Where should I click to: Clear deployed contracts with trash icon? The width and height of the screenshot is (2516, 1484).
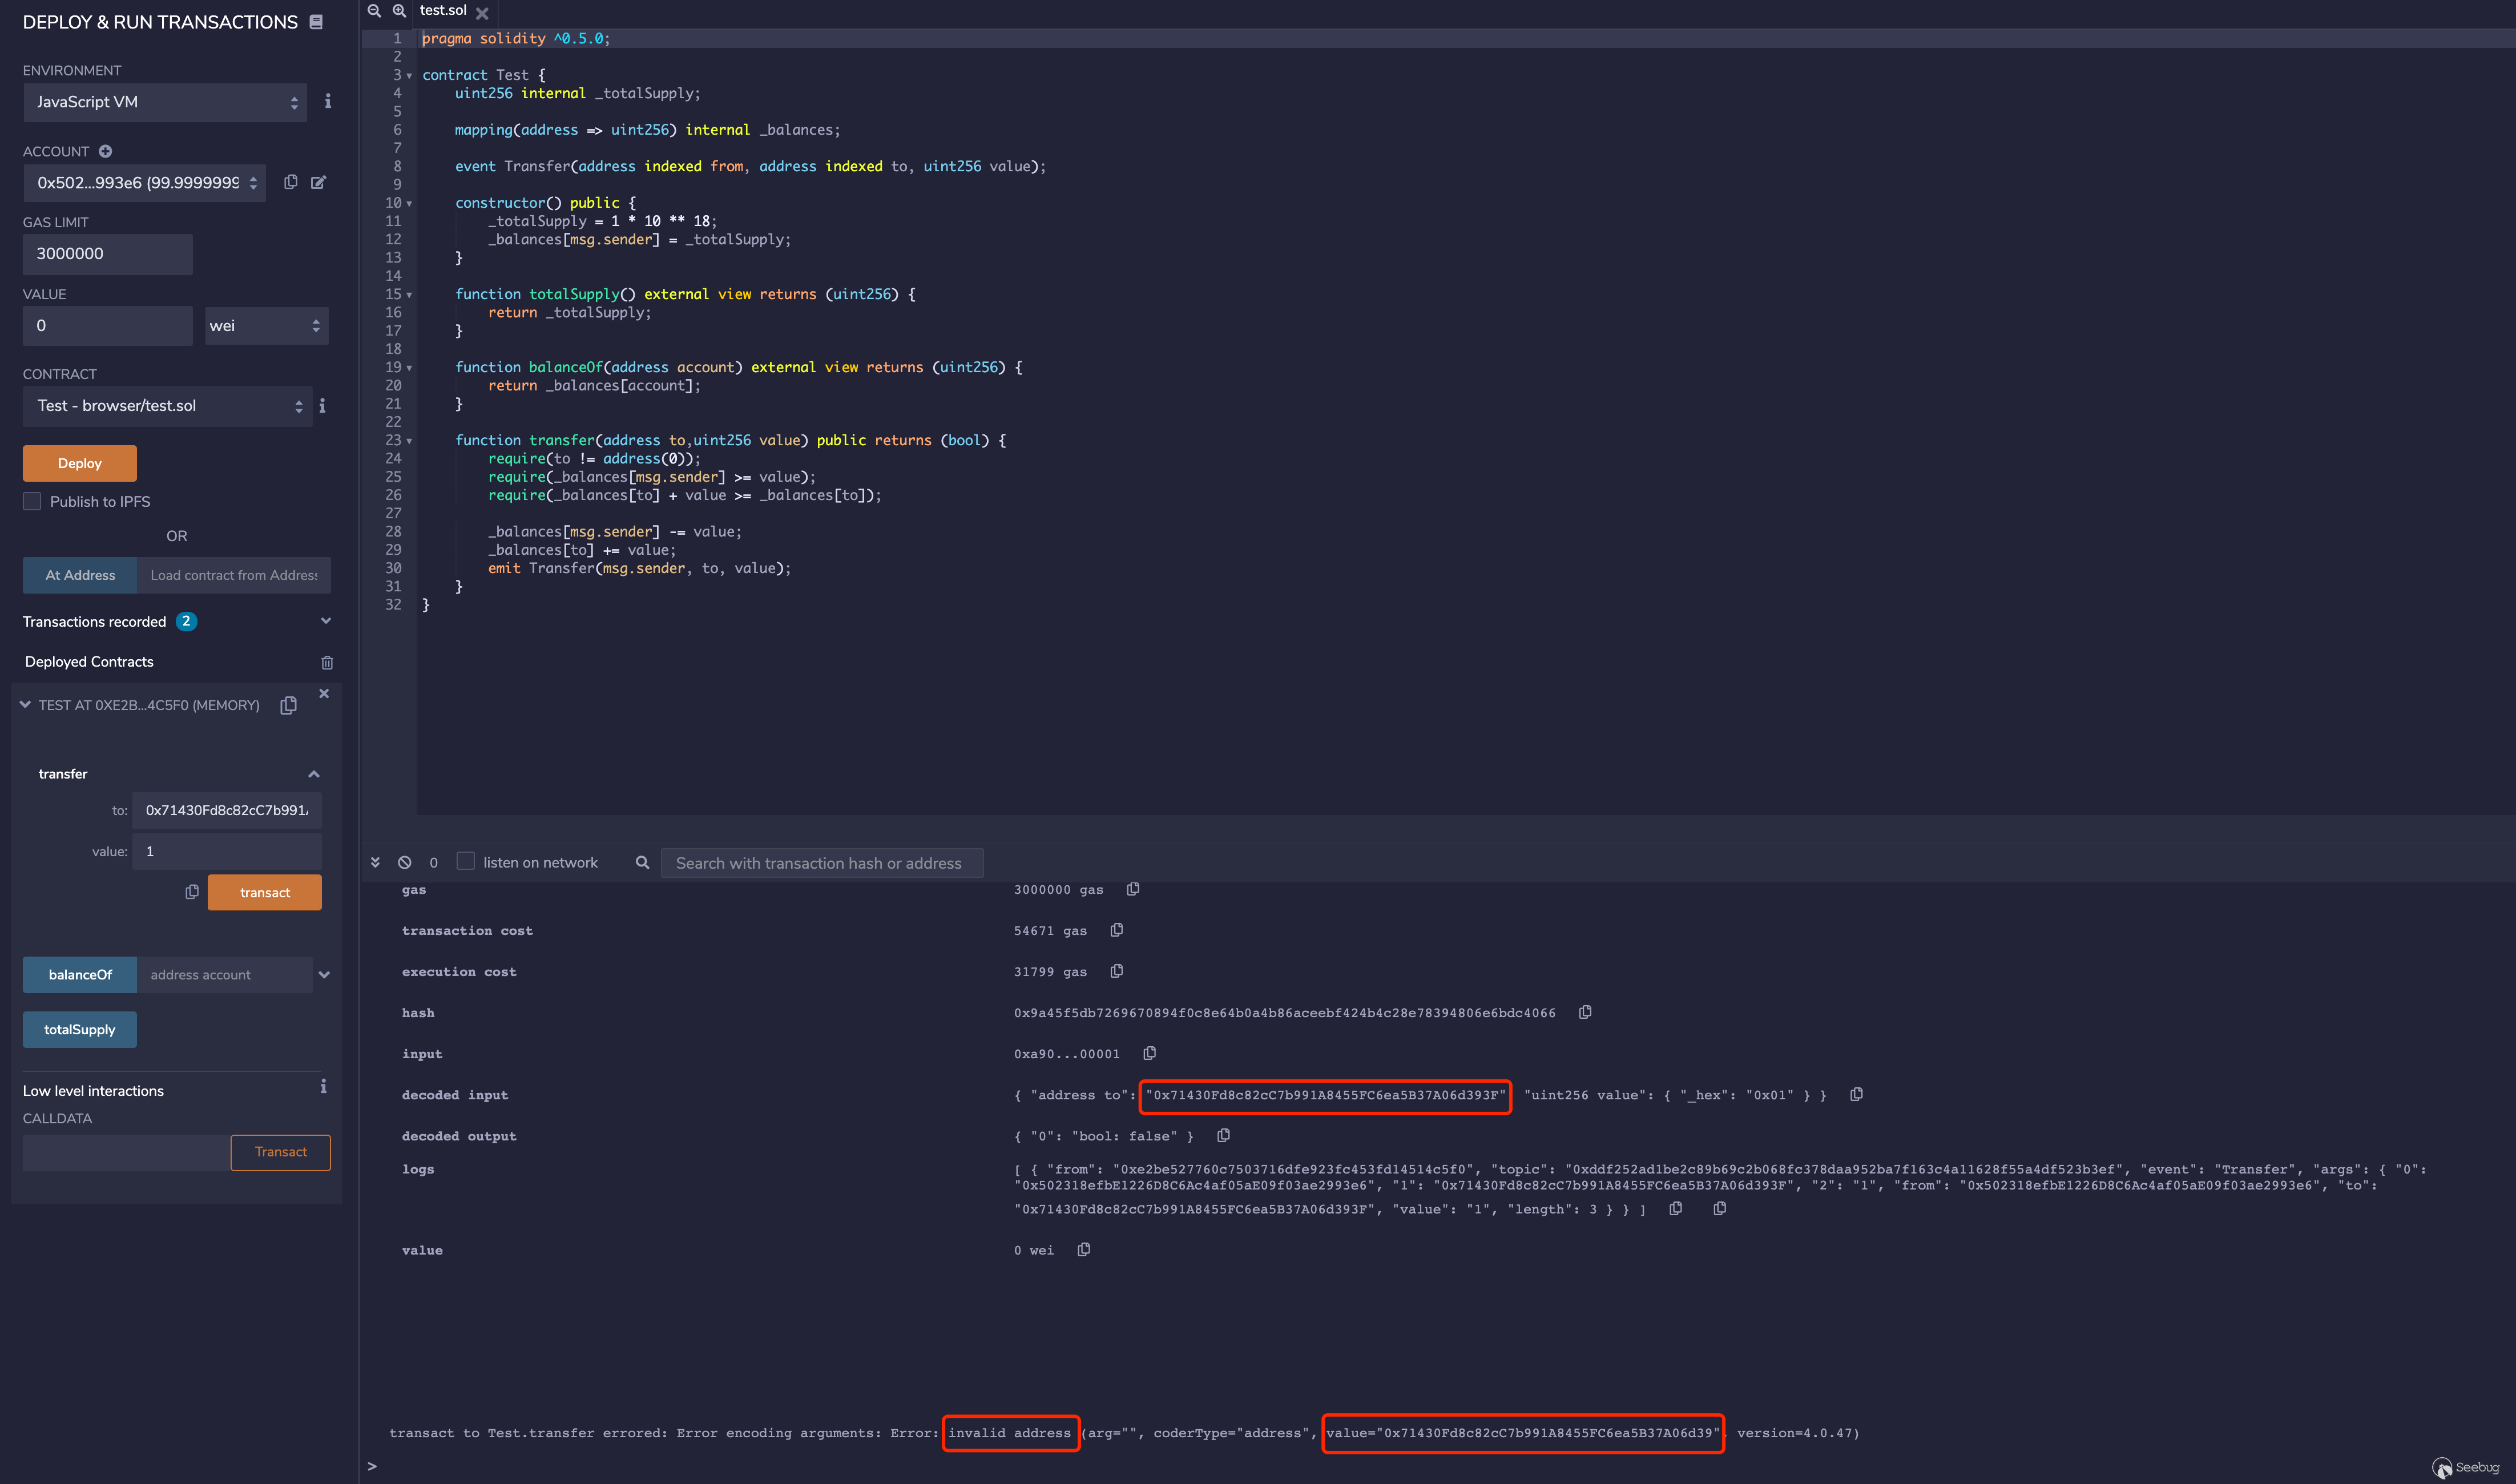(327, 662)
